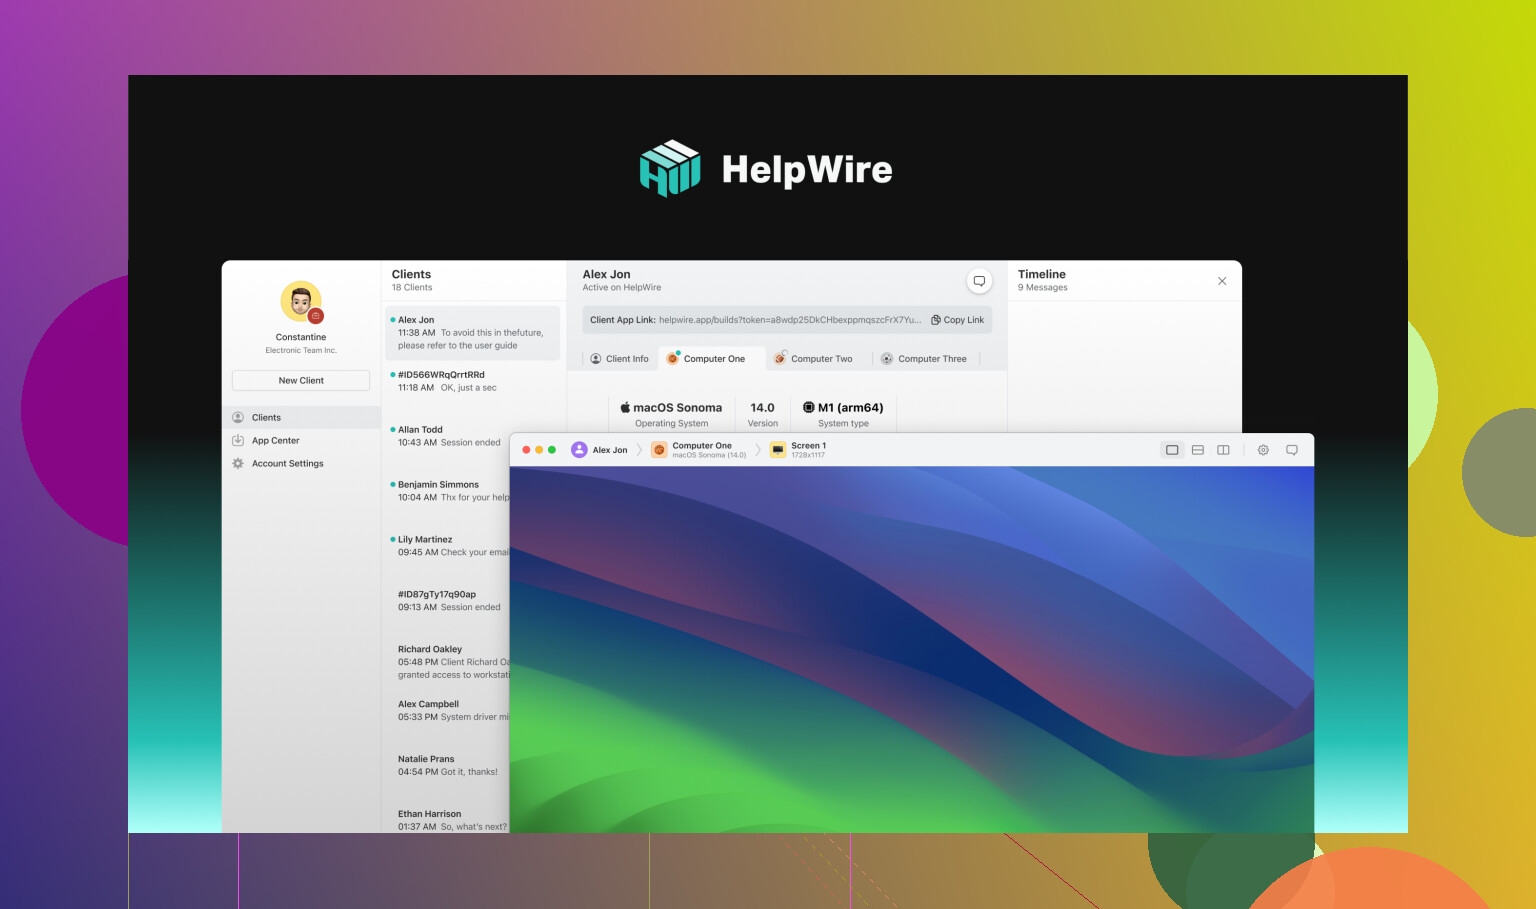Click the Apple logo beside macOS Sonoma
This screenshot has width=1536, height=909.
[625, 407]
